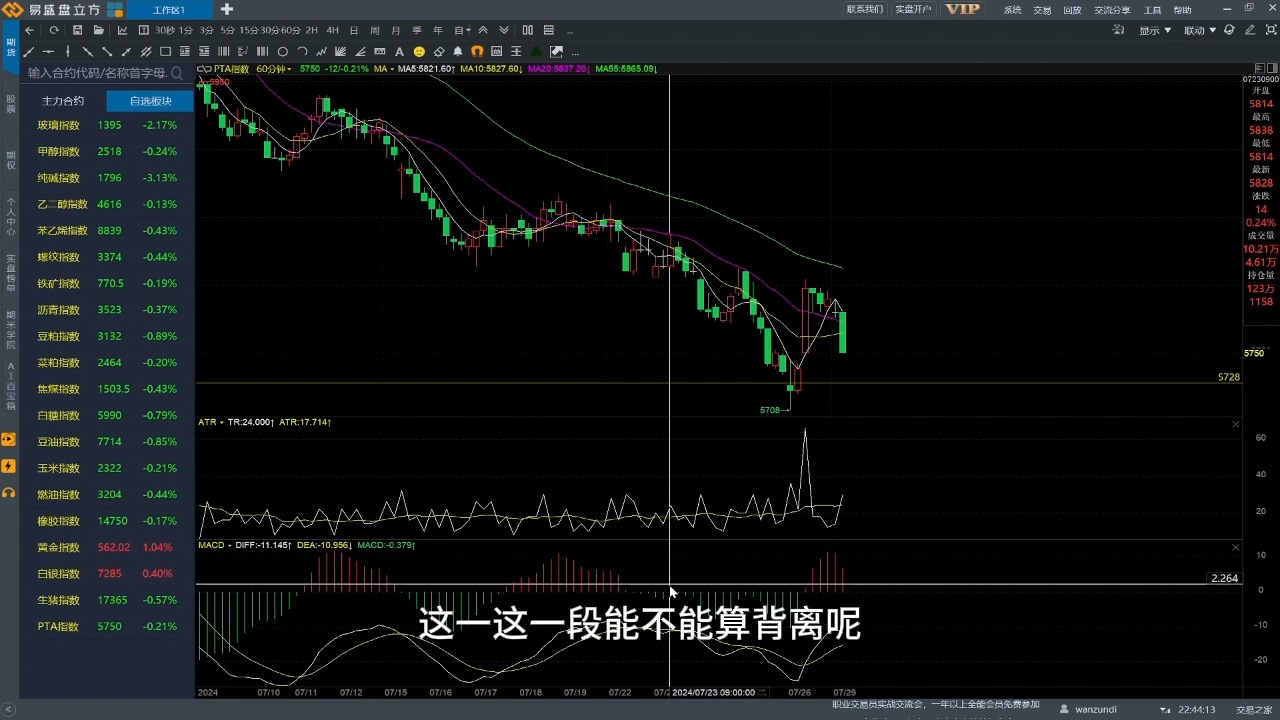Select 黄金指数 row in watchlist
Viewport: 1280px width, 720px height.
(x=109, y=548)
